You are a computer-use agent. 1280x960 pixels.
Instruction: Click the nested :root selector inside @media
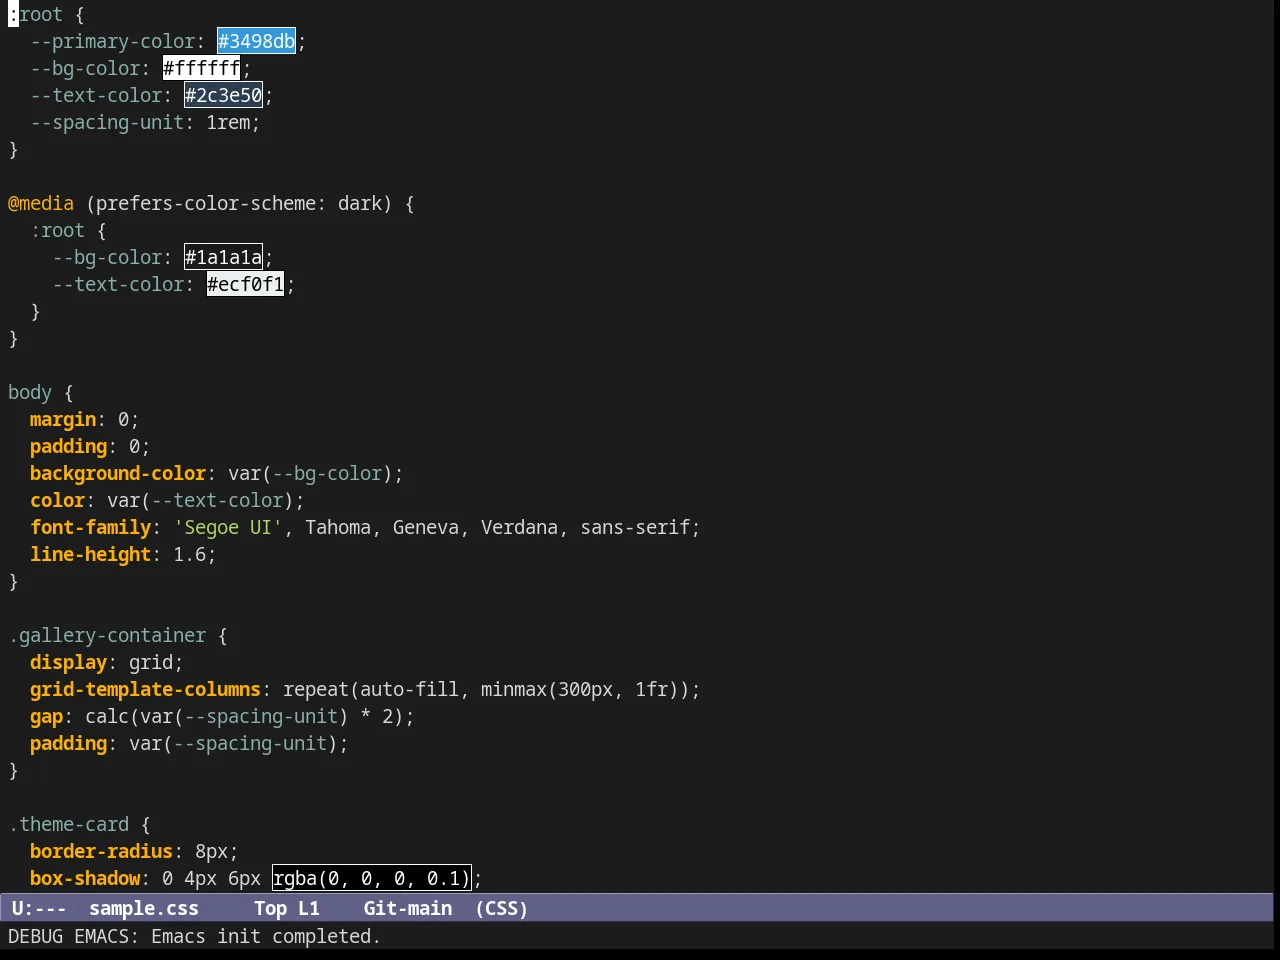58,230
